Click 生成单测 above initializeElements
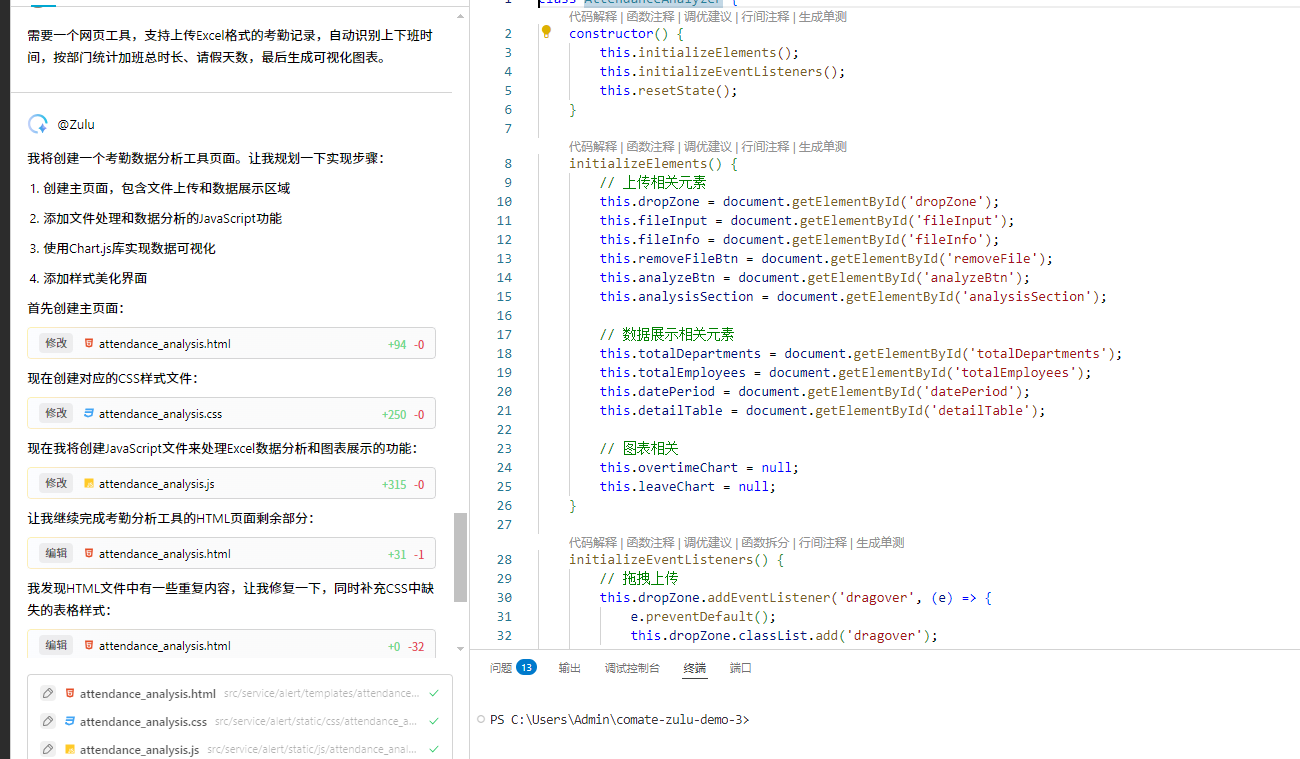Image resolution: width=1300 pixels, height=759 pixels. [823, 147]
